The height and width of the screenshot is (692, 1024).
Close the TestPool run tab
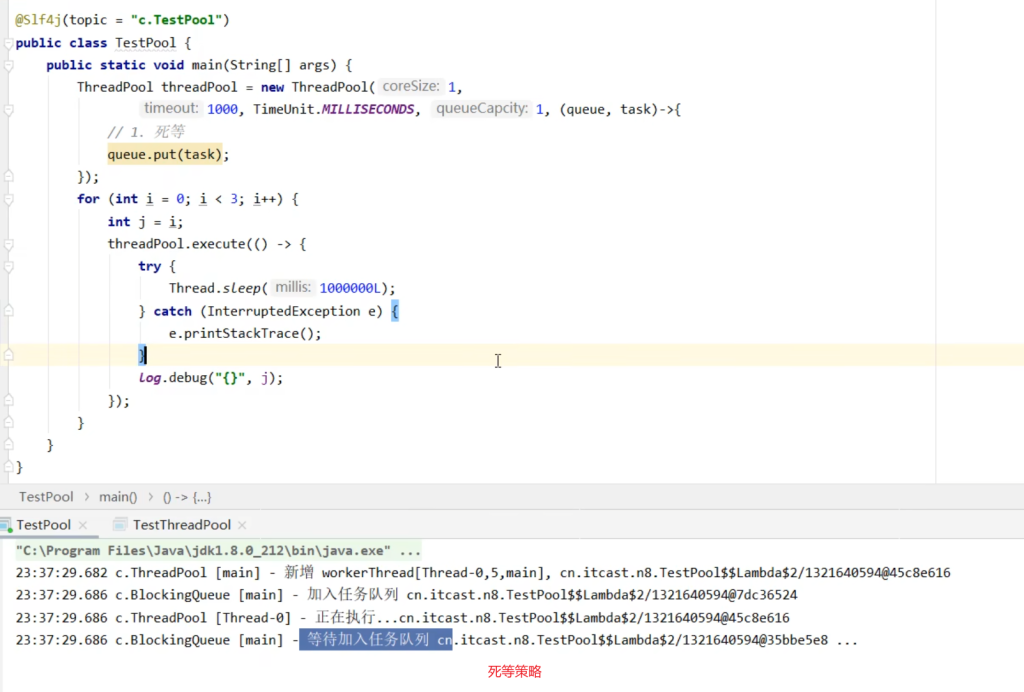pyautogui.click(x=83, y=525)
